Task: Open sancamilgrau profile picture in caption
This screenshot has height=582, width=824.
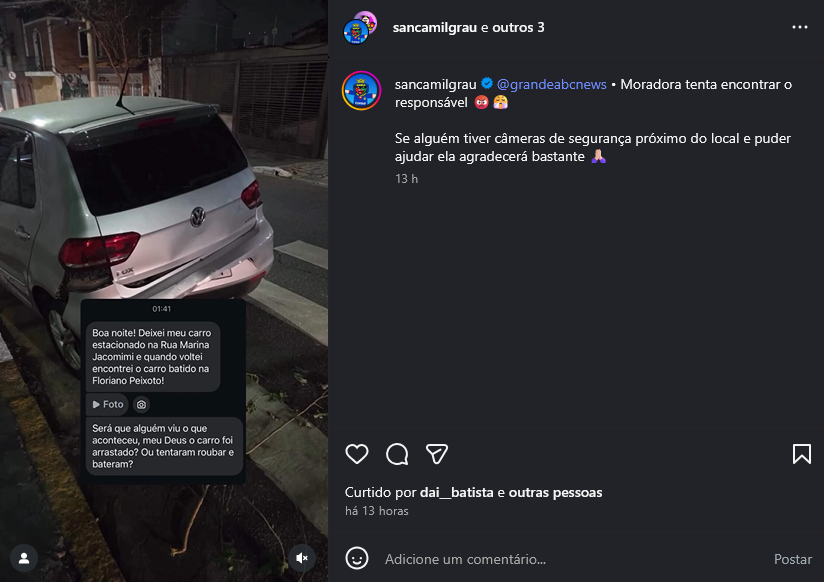Action: click(x=362, y=91)
